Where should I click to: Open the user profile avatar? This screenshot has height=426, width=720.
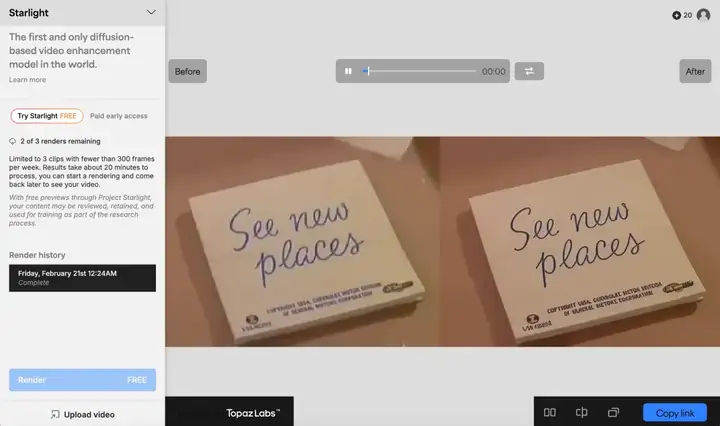[703, 15]
